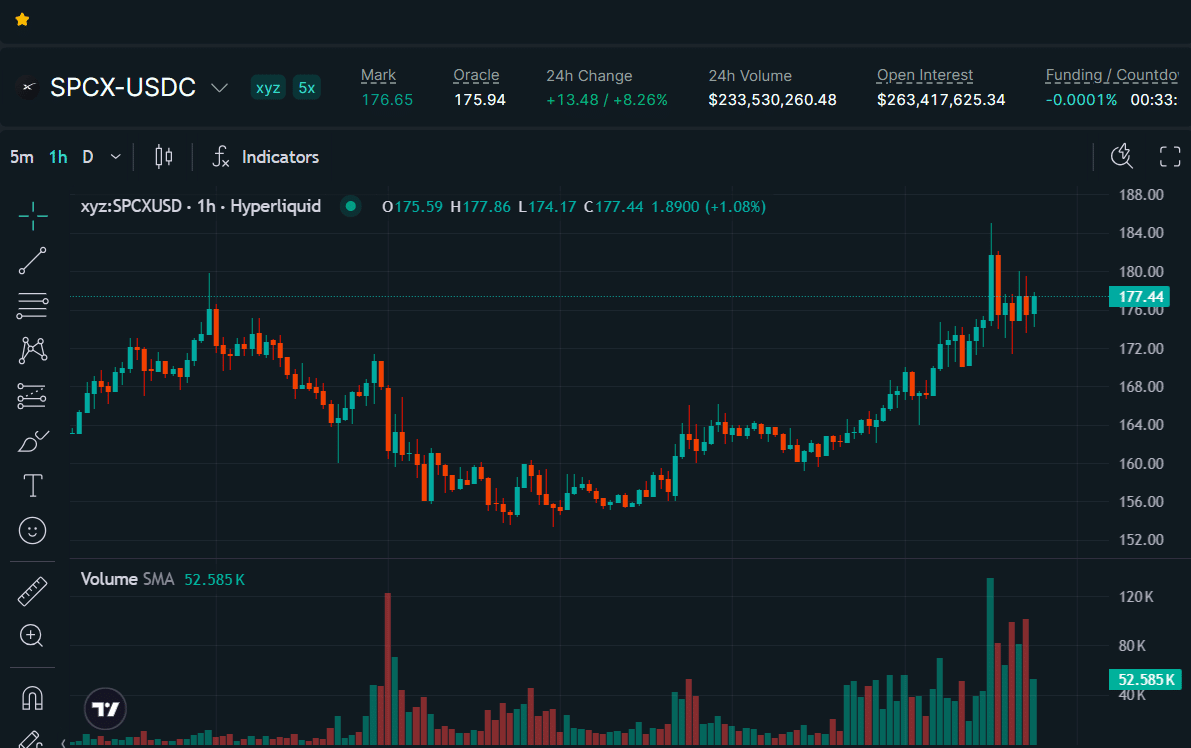This screenshot has width=1191, height=748.
Task: Select the XABCD pattern tool
Action: pyautogui.click(x=33, y=350)
